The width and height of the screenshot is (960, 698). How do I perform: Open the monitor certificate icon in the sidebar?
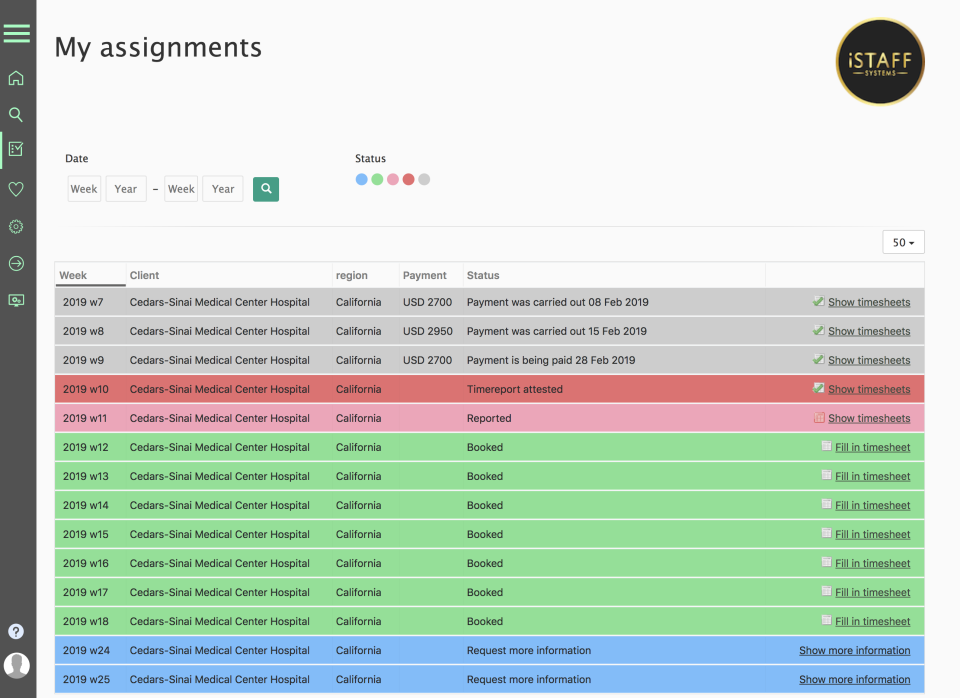tap(16, 300)
